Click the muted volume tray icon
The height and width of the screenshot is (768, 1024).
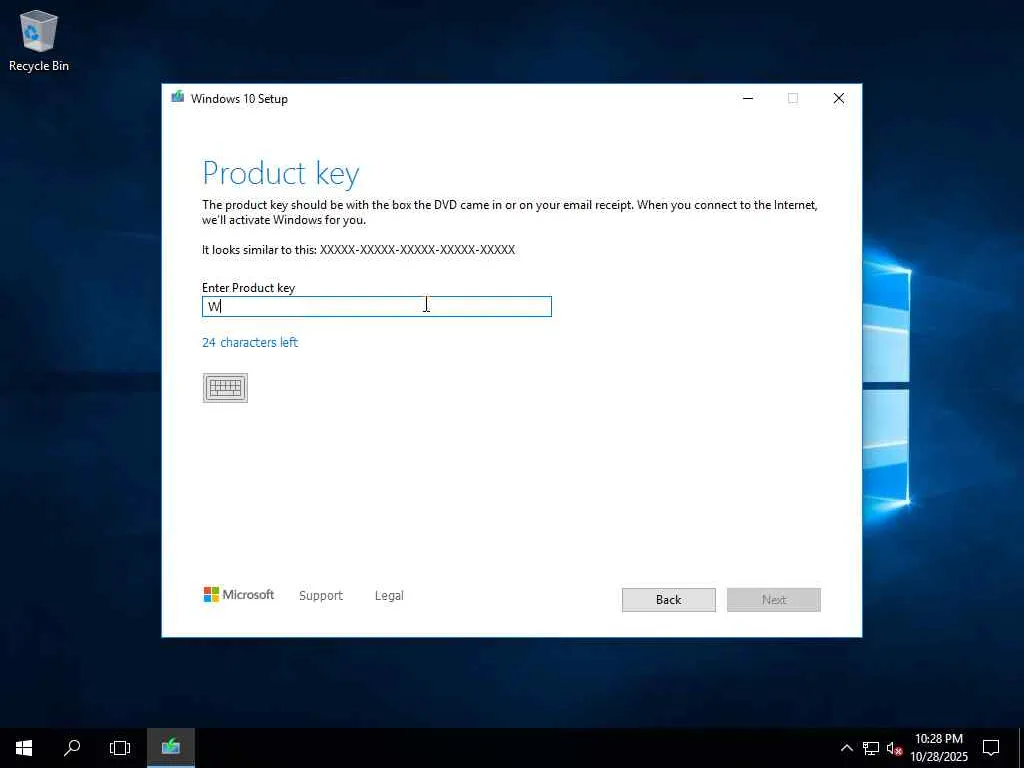tap(894, 748)
